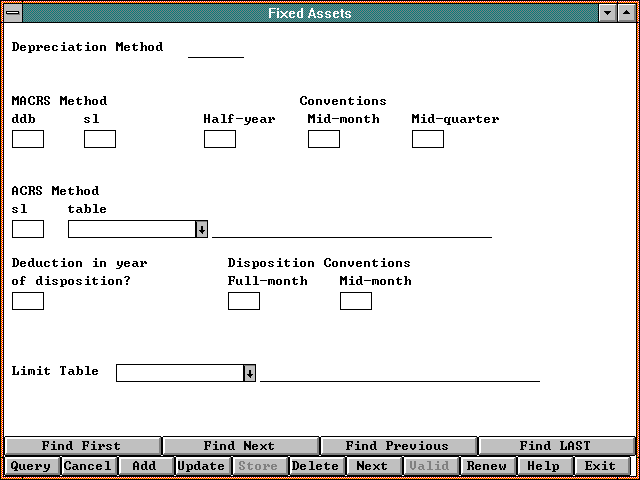Viewport: 640px width, 480px height.
Task: Click the title bar minimize arrow
Action: point(606,13)
